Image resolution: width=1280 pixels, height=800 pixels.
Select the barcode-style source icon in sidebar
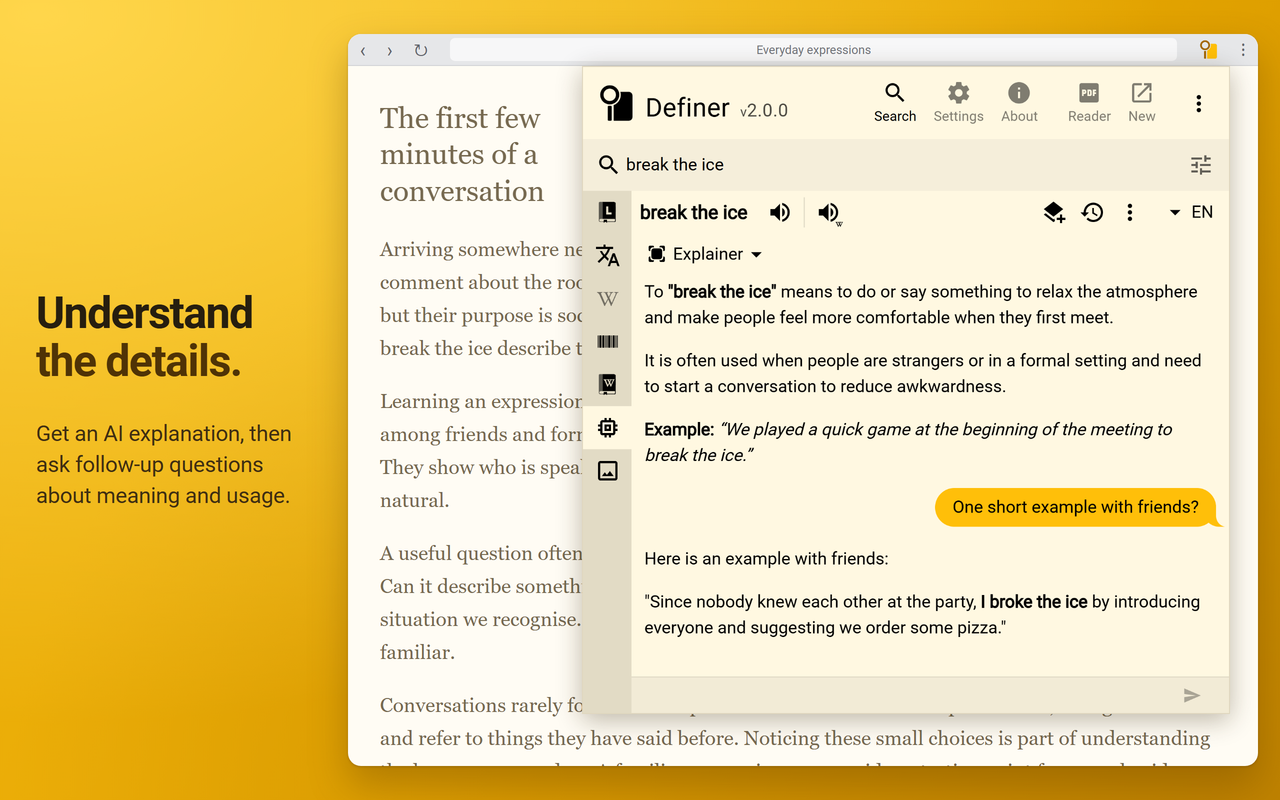coord(607,341)
